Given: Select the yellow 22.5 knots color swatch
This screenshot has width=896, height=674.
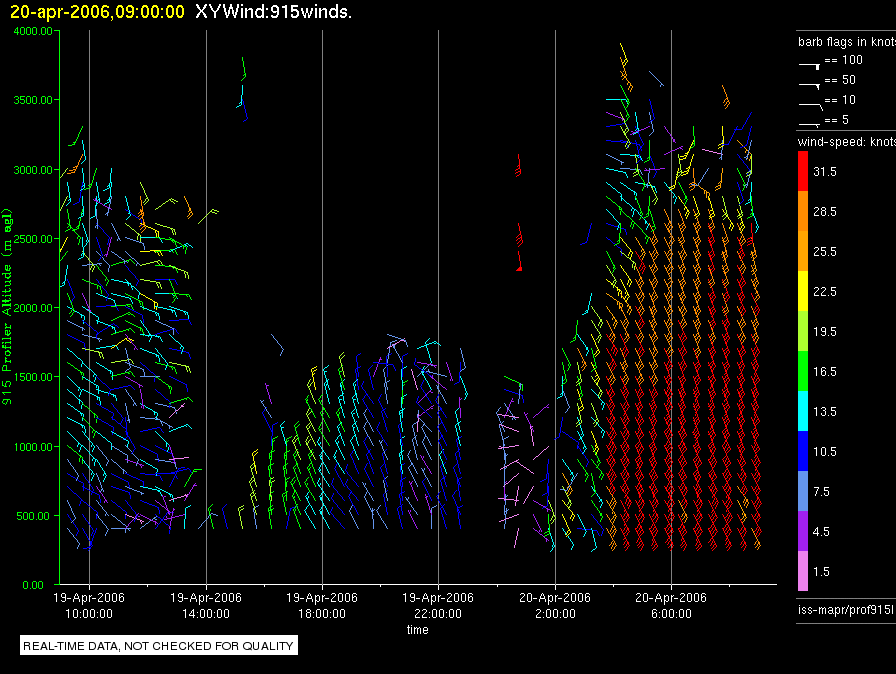Looking at the screenshot, I should (802, 291).
